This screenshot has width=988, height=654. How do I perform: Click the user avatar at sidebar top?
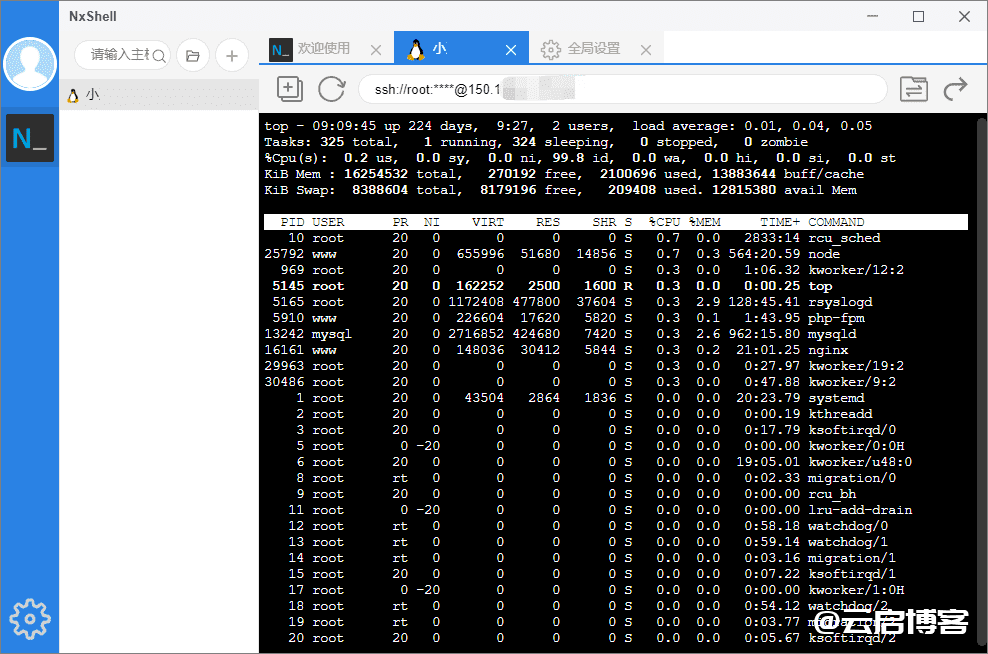point(30,62)
